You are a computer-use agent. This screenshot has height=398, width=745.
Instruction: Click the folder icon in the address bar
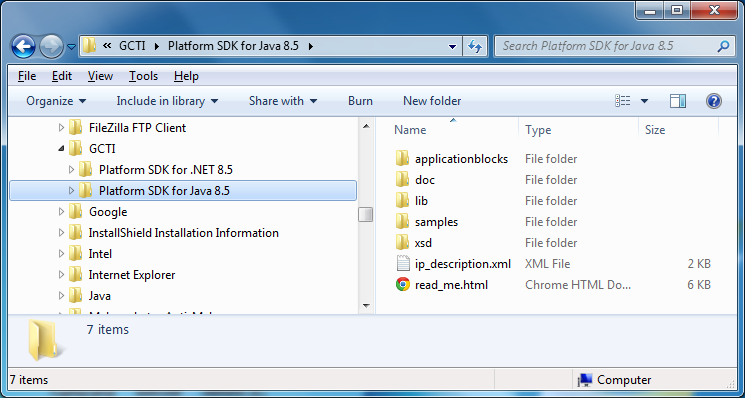click(x=89, y=46)
